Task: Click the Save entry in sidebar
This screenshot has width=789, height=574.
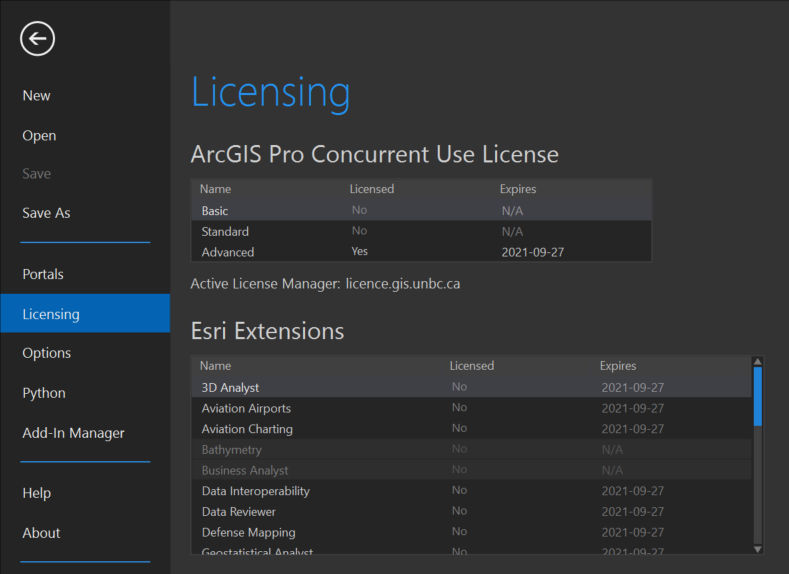Action: (x=36, y=174)
